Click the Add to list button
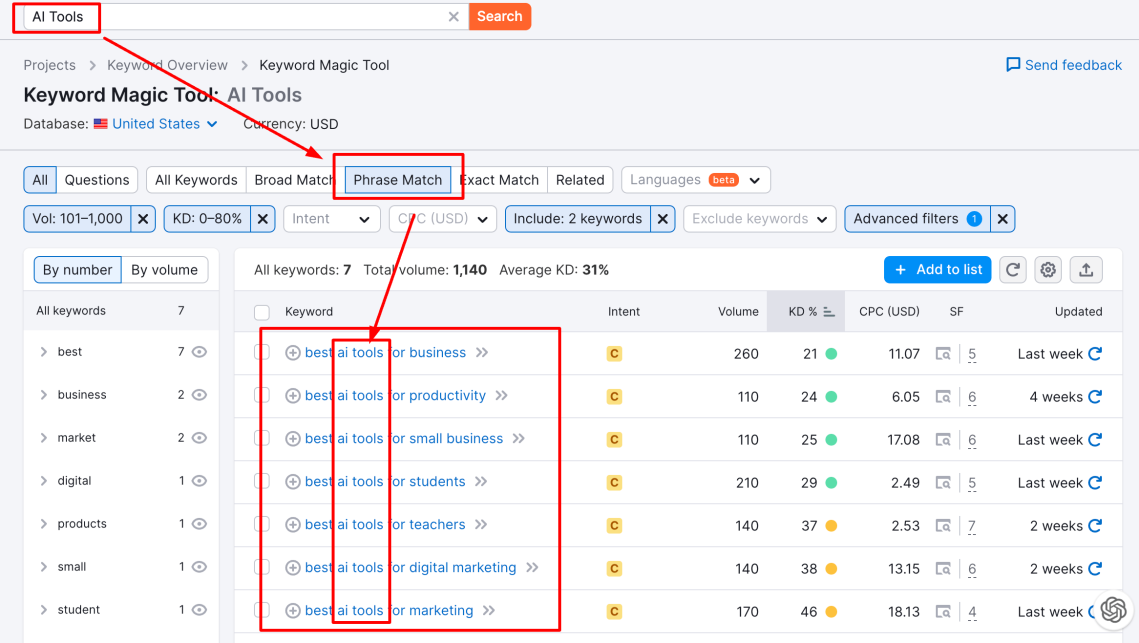The image size is (1139, 643). 937,270
